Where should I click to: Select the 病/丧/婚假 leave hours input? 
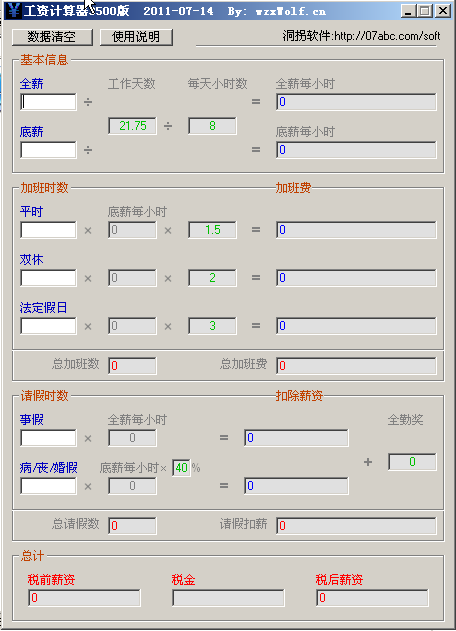click(x=48, y=486)
